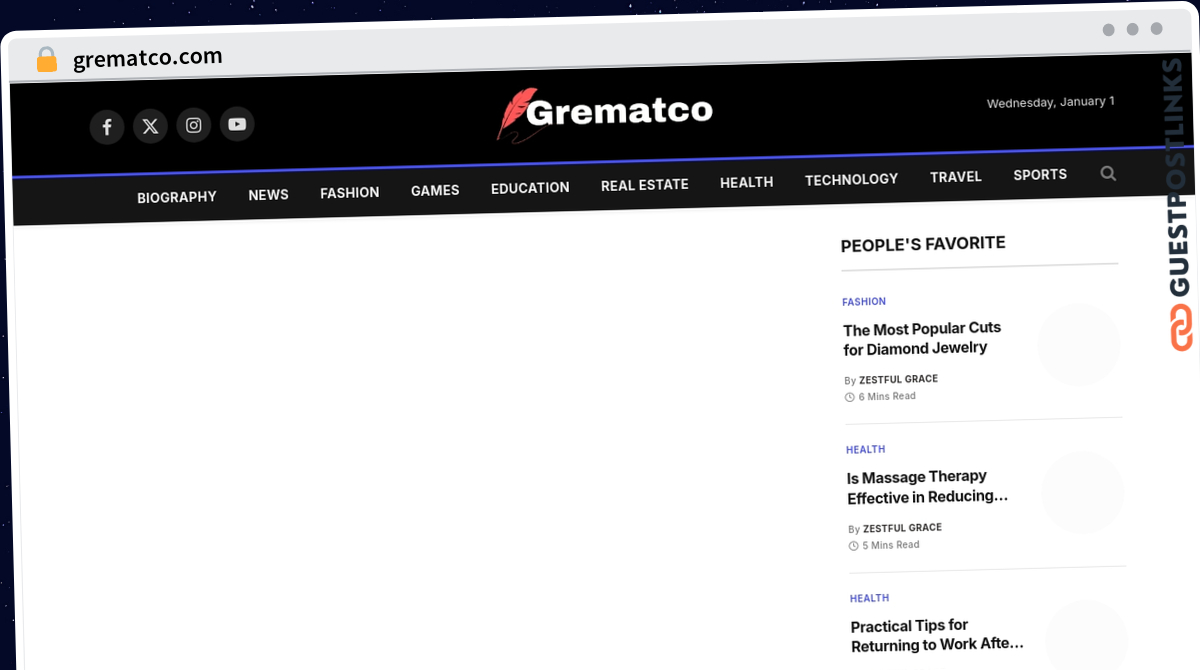Viewport: 1200px width, 670px height.
Task: Click the padlock icon in address bar
Action: (46, 60)
